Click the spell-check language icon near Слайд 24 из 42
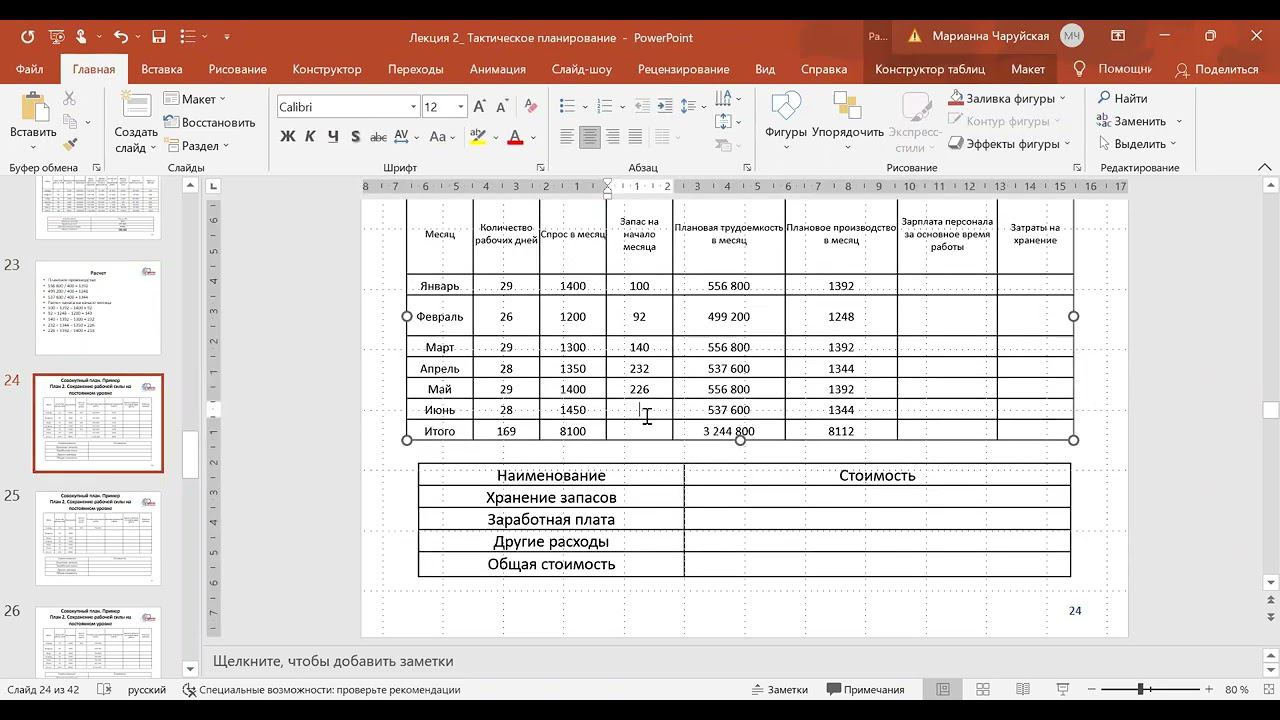 pyautogui.click(x=104, y=690)
